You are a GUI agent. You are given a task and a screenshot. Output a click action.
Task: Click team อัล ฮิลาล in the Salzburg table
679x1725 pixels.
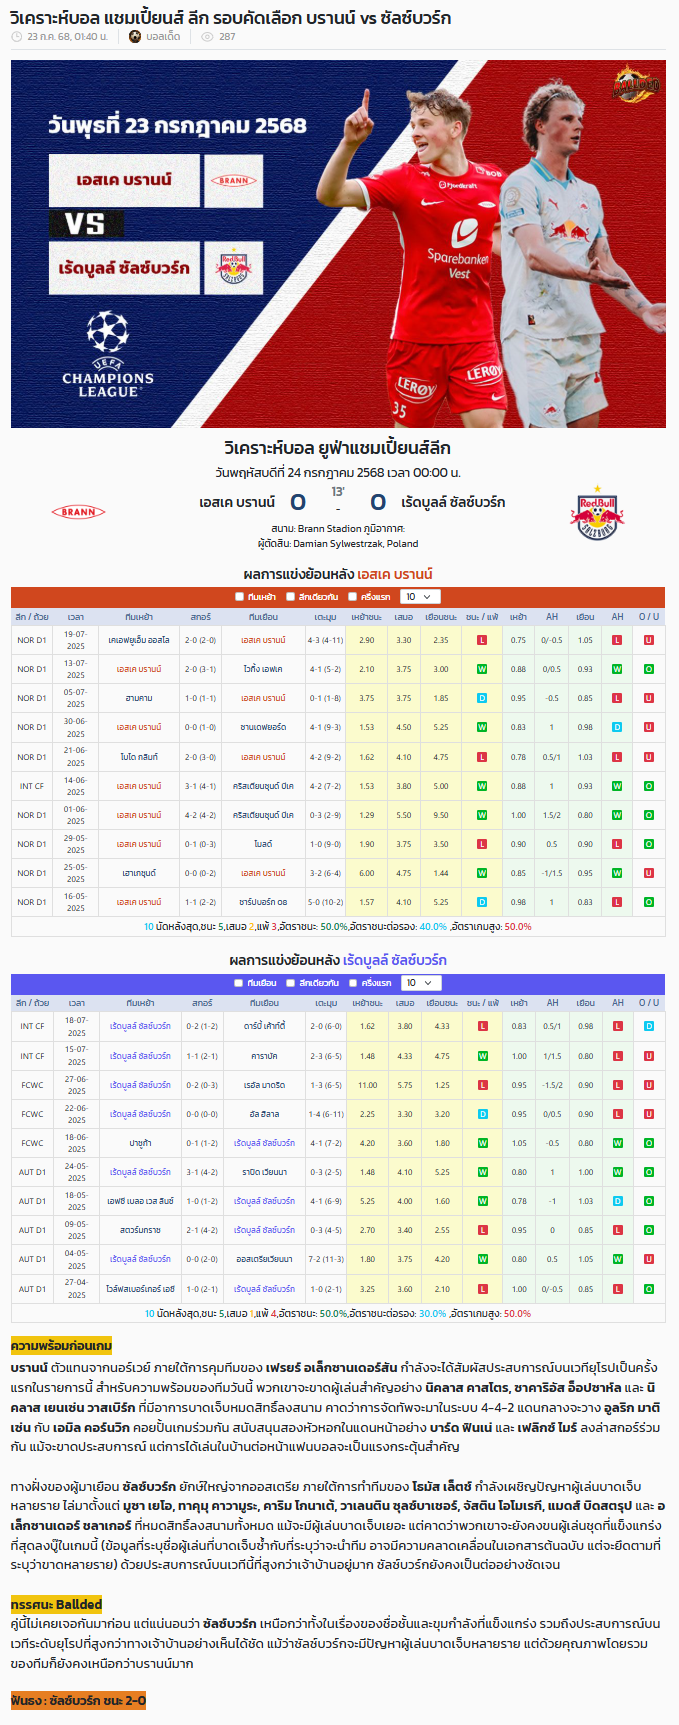point(264,1114)
